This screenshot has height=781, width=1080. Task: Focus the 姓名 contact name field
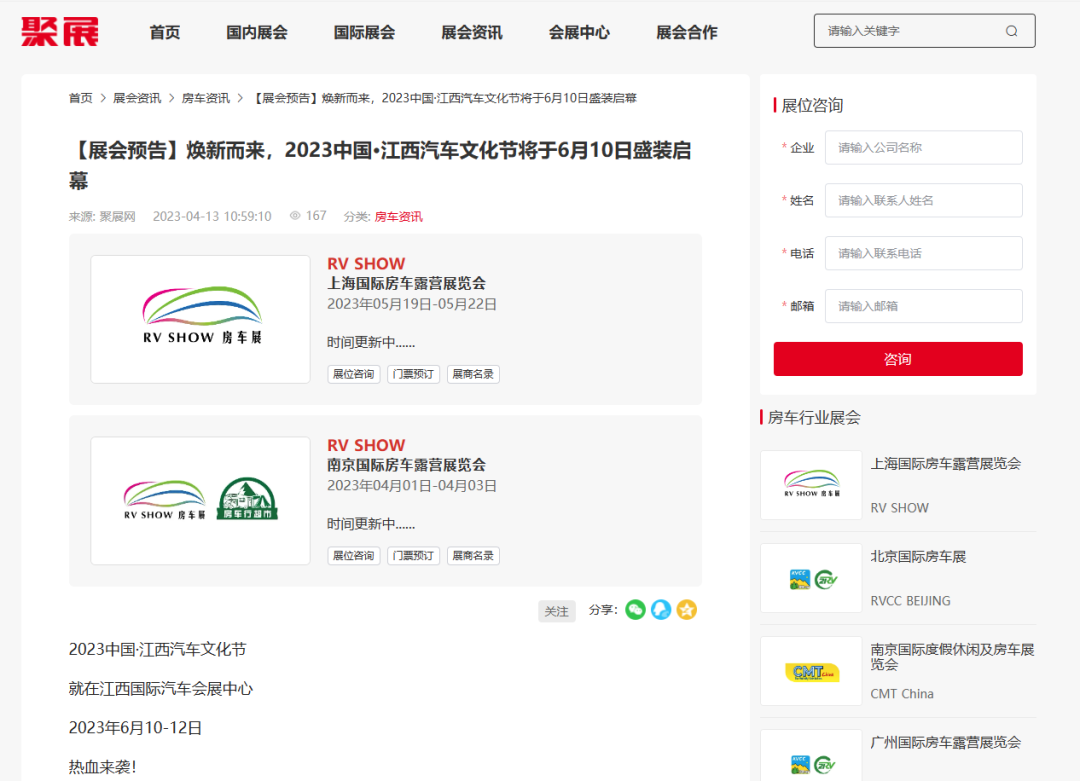(924, 200)
